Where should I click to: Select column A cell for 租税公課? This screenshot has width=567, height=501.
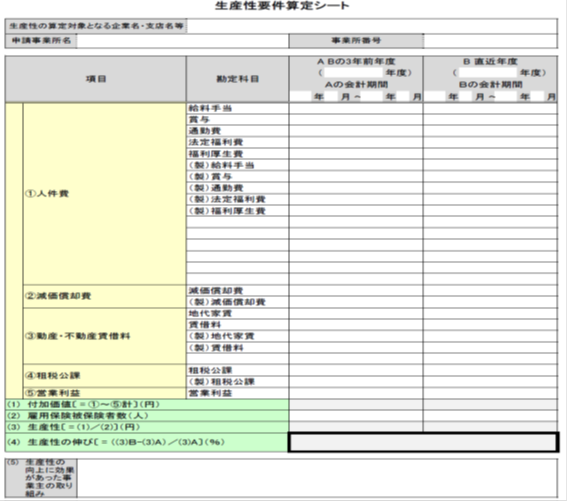pos(356,370)
